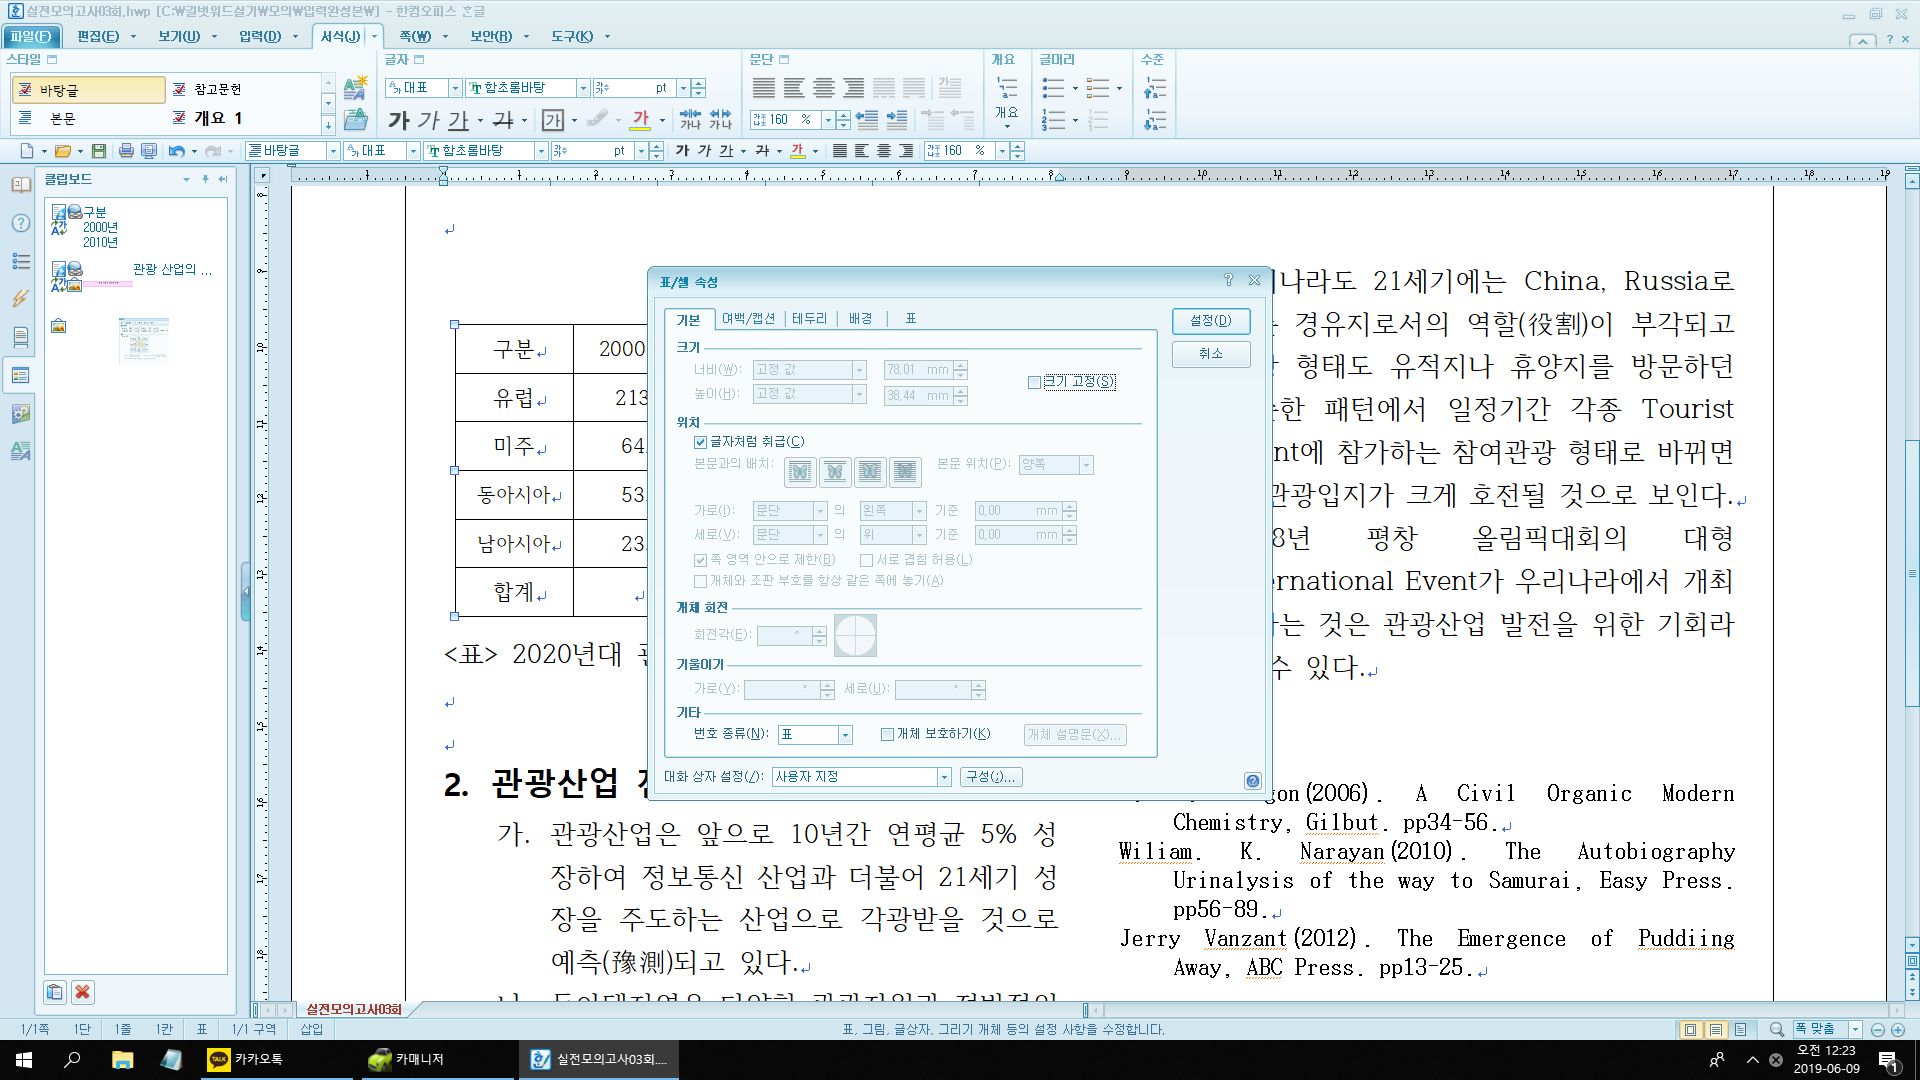Click red X delete icon in clipboard panel
This screenshot has width=1920, height=1080.
coord(83,992)
